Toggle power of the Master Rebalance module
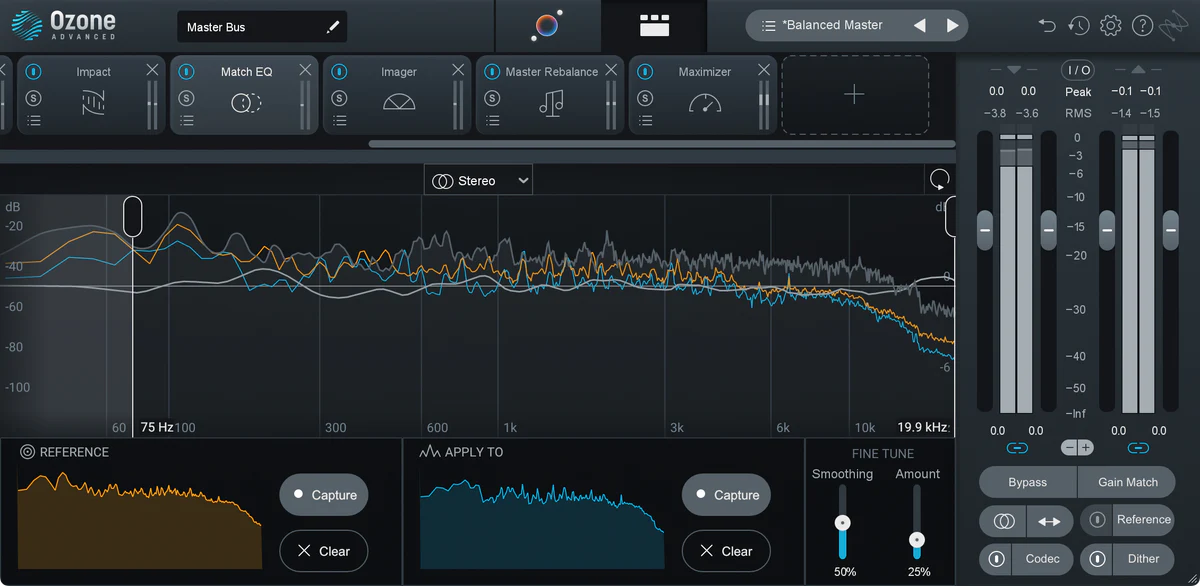Image resolution: width=1200 pixels, height=586 pixels. coord(492,72)
